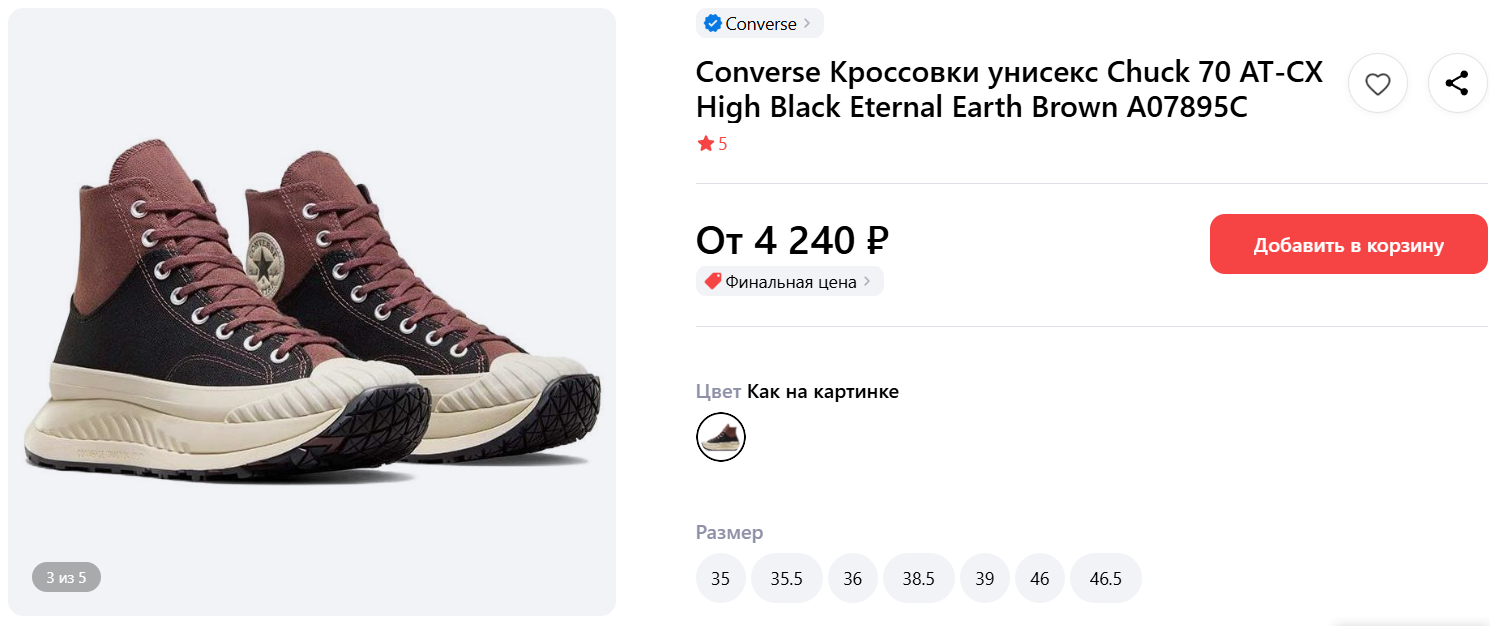The width and height of the screenshot is (1496, 626).
Task: Click the share icon button
Action: 1457,84
